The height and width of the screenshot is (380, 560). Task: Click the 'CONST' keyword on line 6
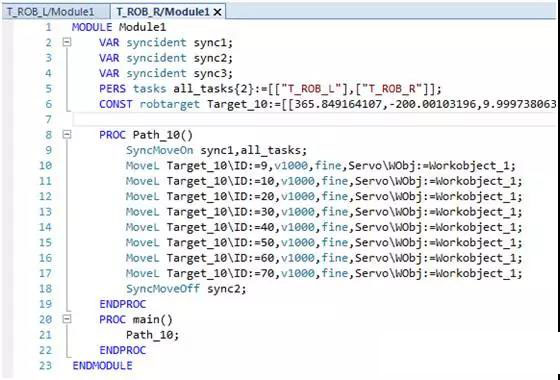pos(116,104)
